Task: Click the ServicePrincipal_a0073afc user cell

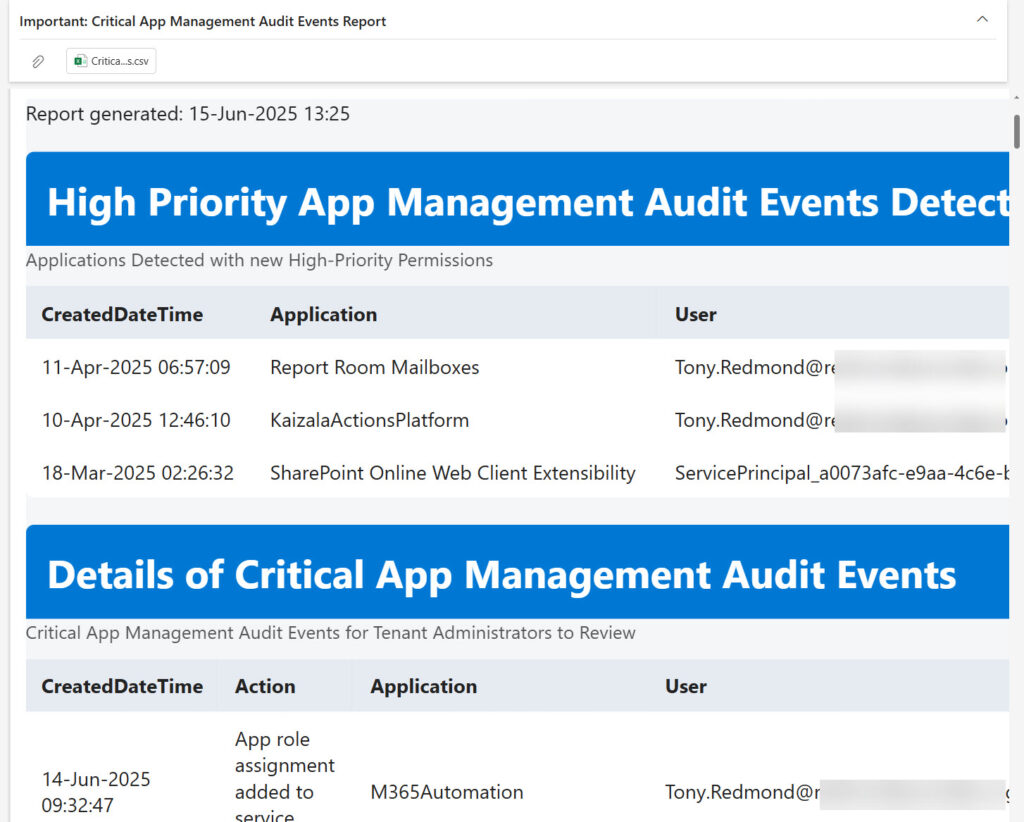Action: 842,473
